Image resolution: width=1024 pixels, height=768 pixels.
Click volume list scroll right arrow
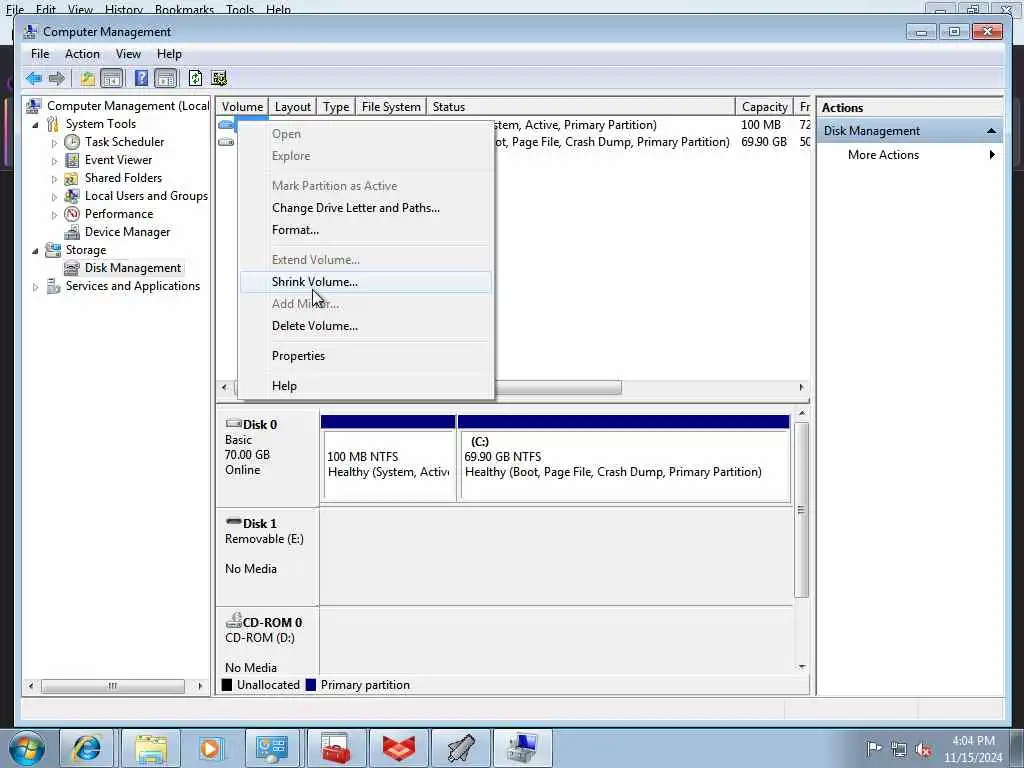801,388
